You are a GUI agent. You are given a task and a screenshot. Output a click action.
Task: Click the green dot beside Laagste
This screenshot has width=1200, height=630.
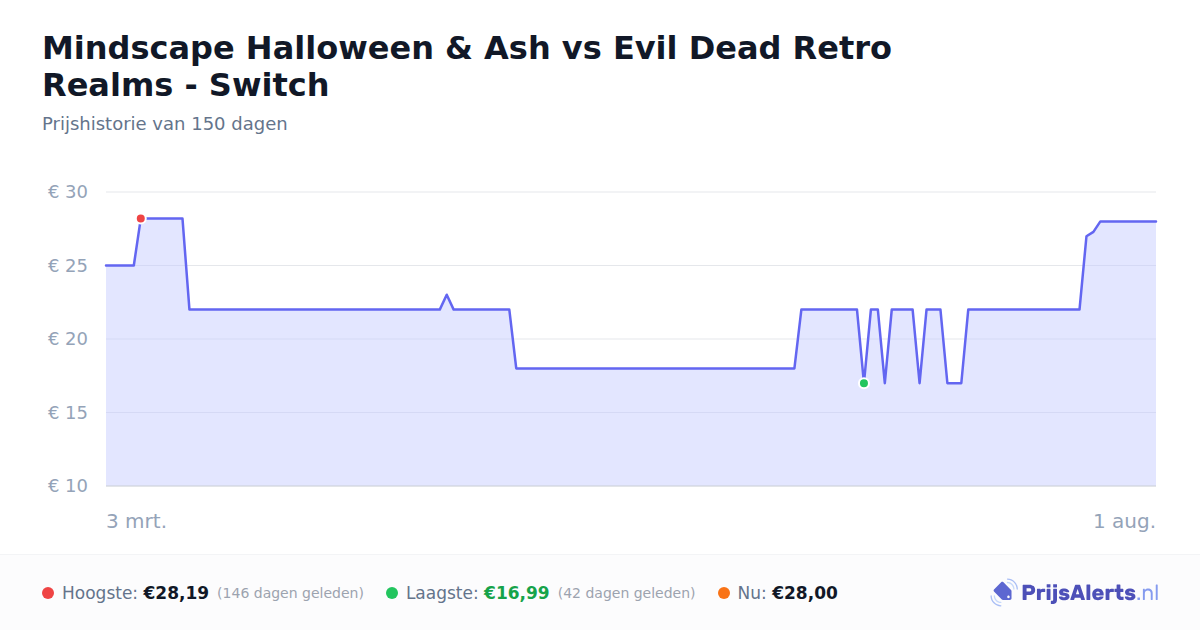coord(392,593)
